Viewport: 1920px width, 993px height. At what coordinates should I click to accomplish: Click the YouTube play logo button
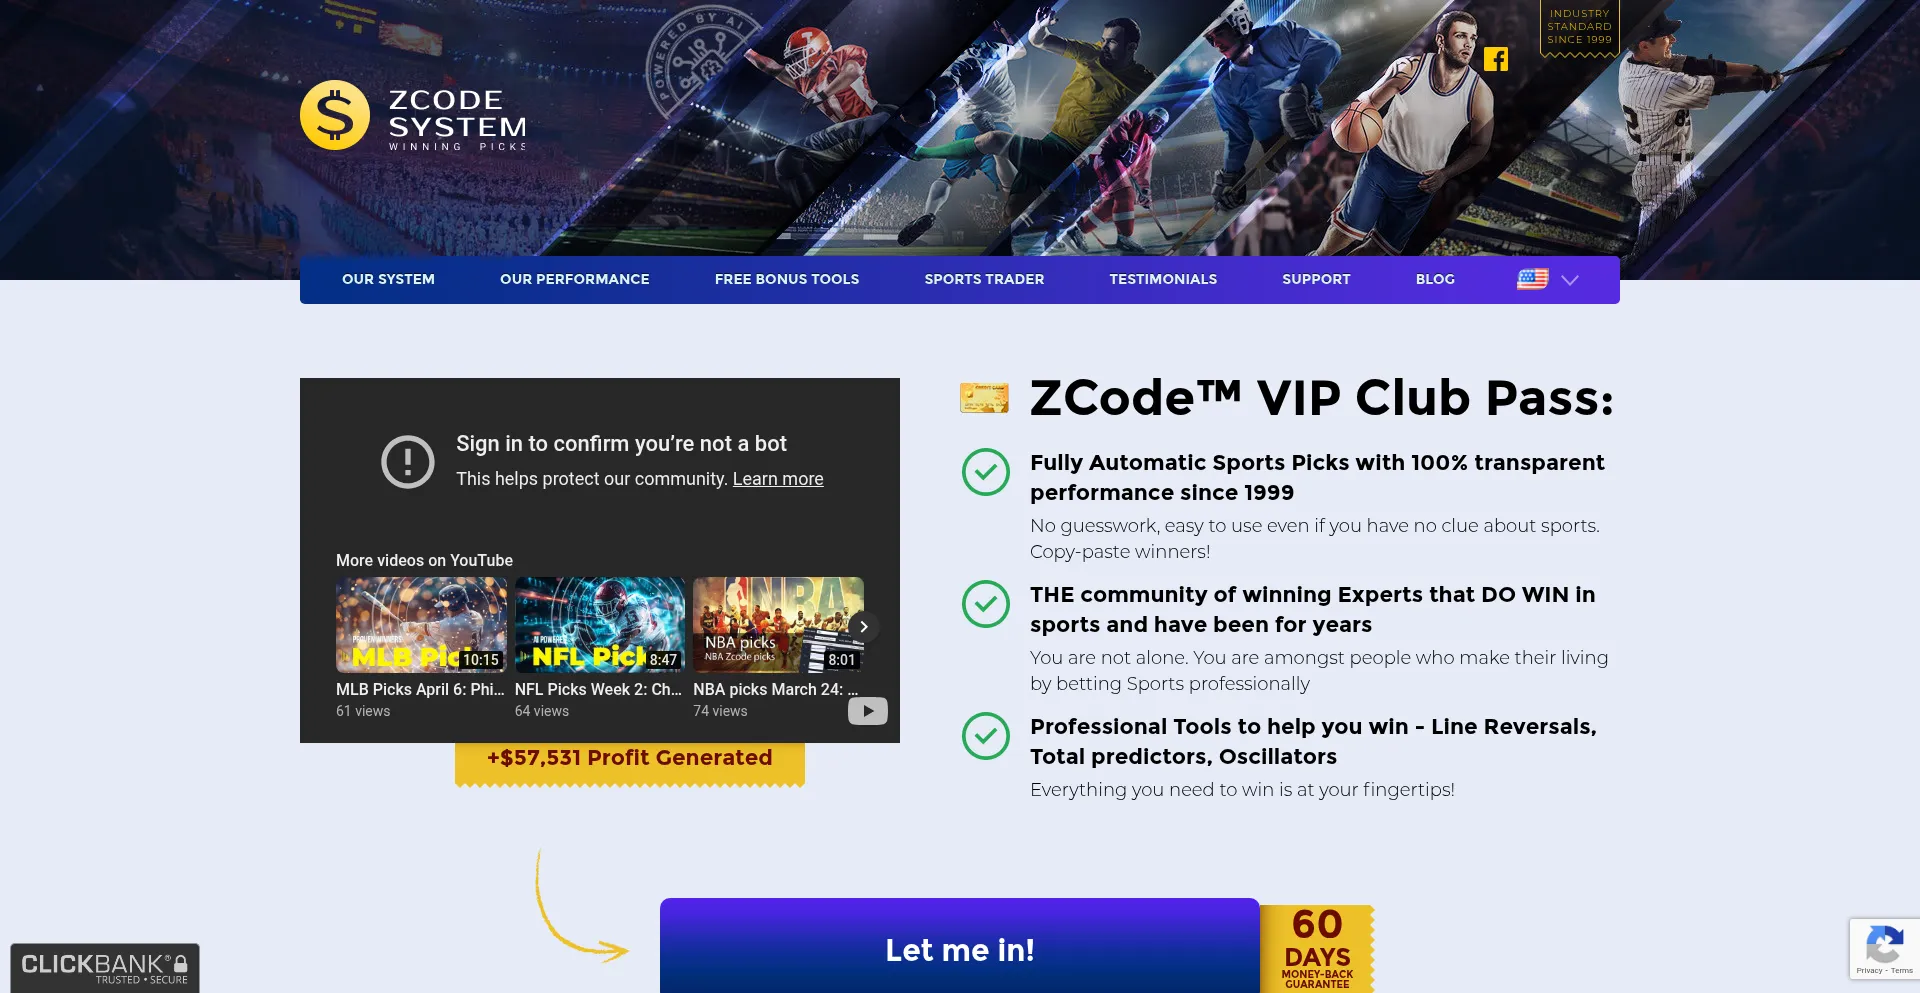[x=868, y=711]
